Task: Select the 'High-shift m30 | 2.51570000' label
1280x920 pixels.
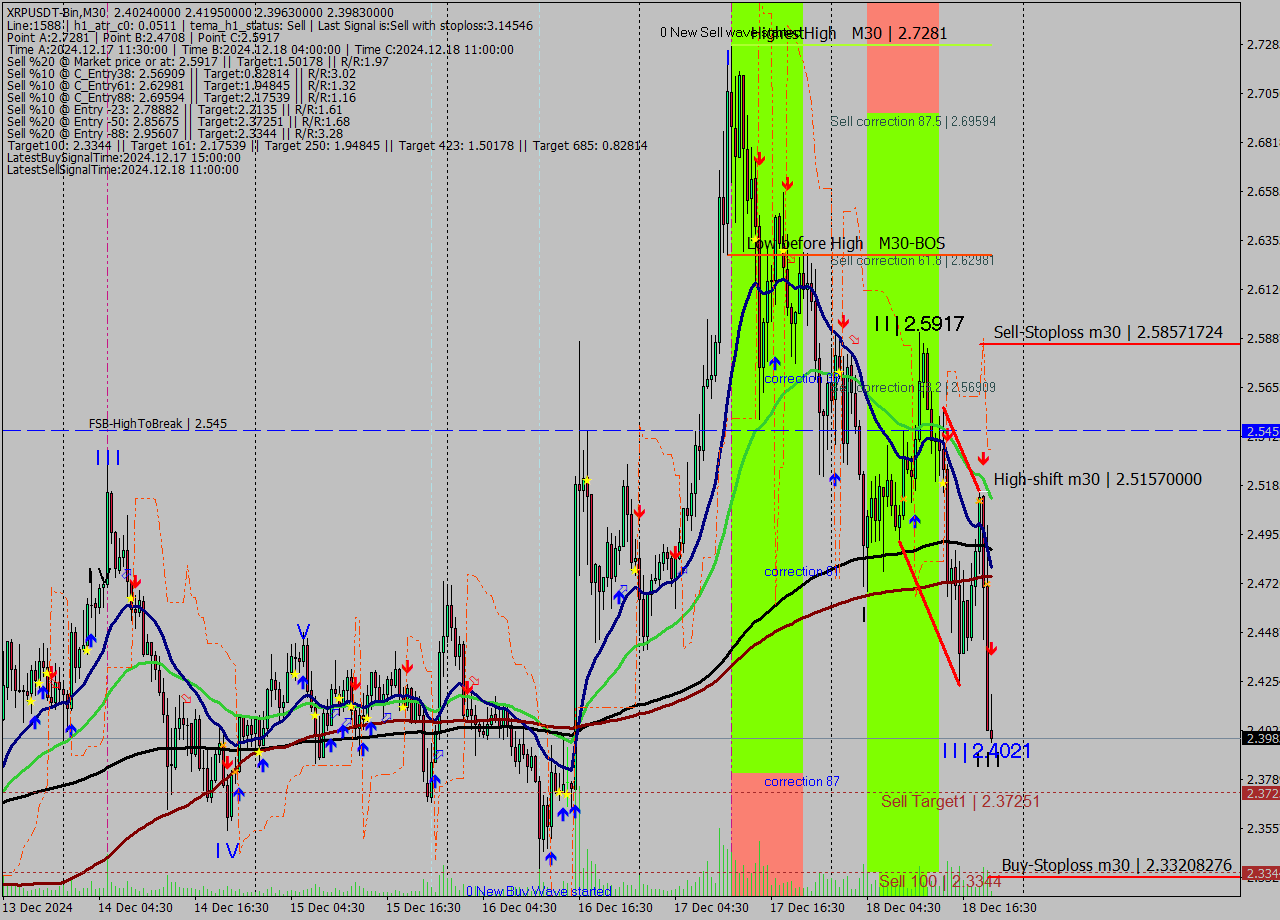Action: coord(1098,479)
